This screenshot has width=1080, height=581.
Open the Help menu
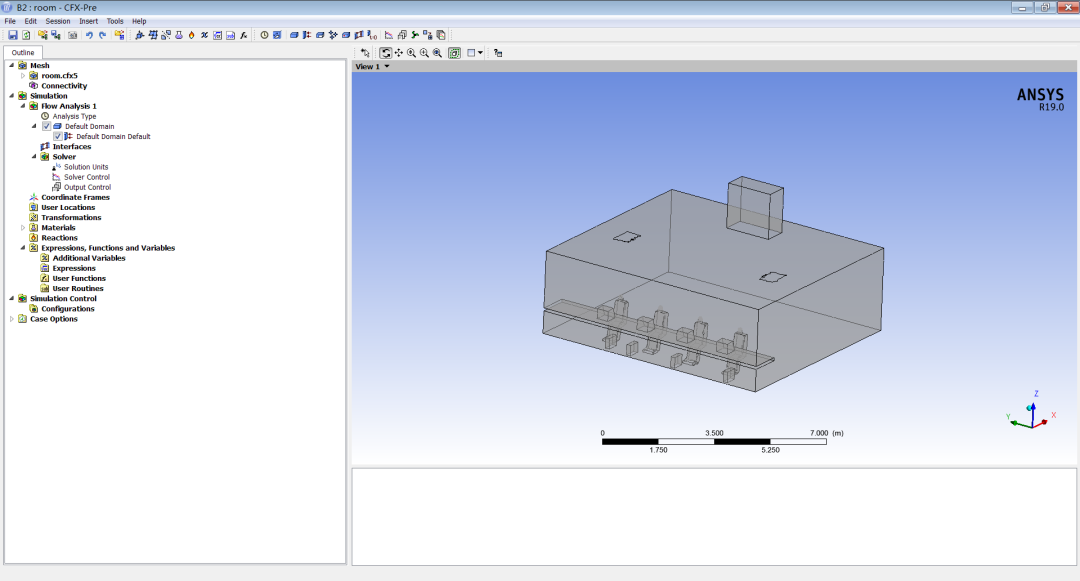tap(139, 21)
